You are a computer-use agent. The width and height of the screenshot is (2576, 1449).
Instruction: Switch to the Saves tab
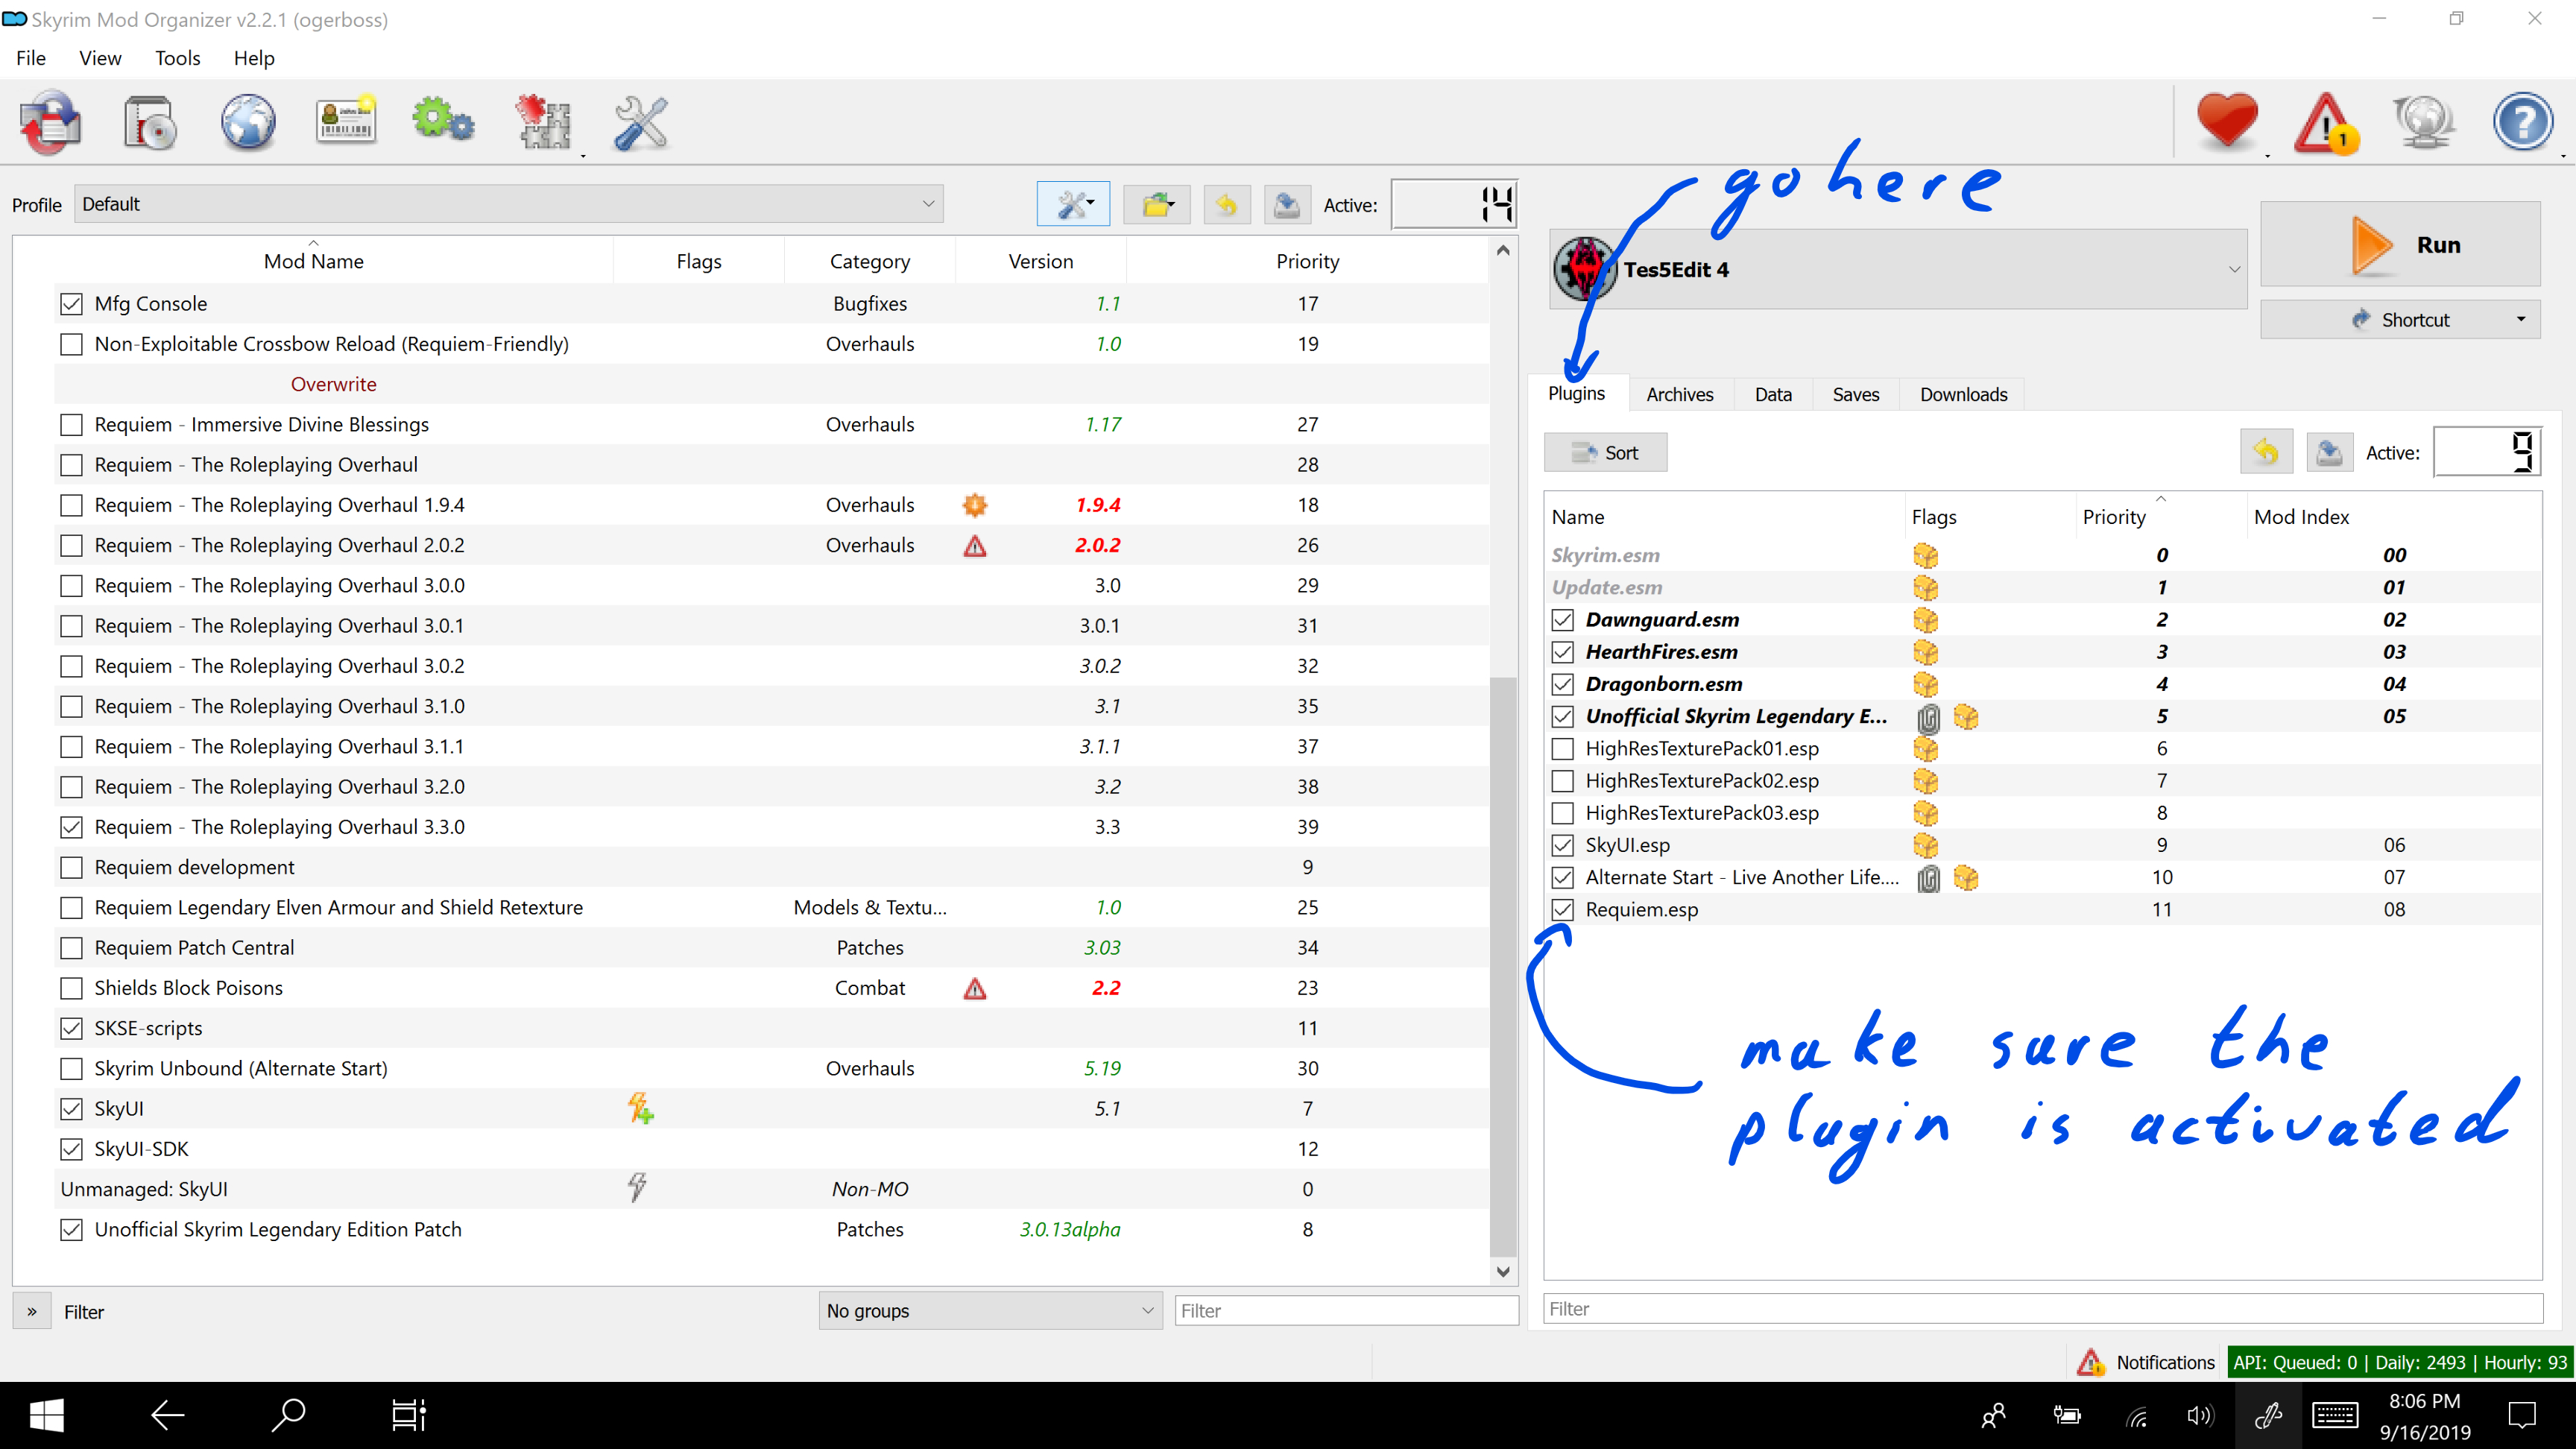(1856, 395)
